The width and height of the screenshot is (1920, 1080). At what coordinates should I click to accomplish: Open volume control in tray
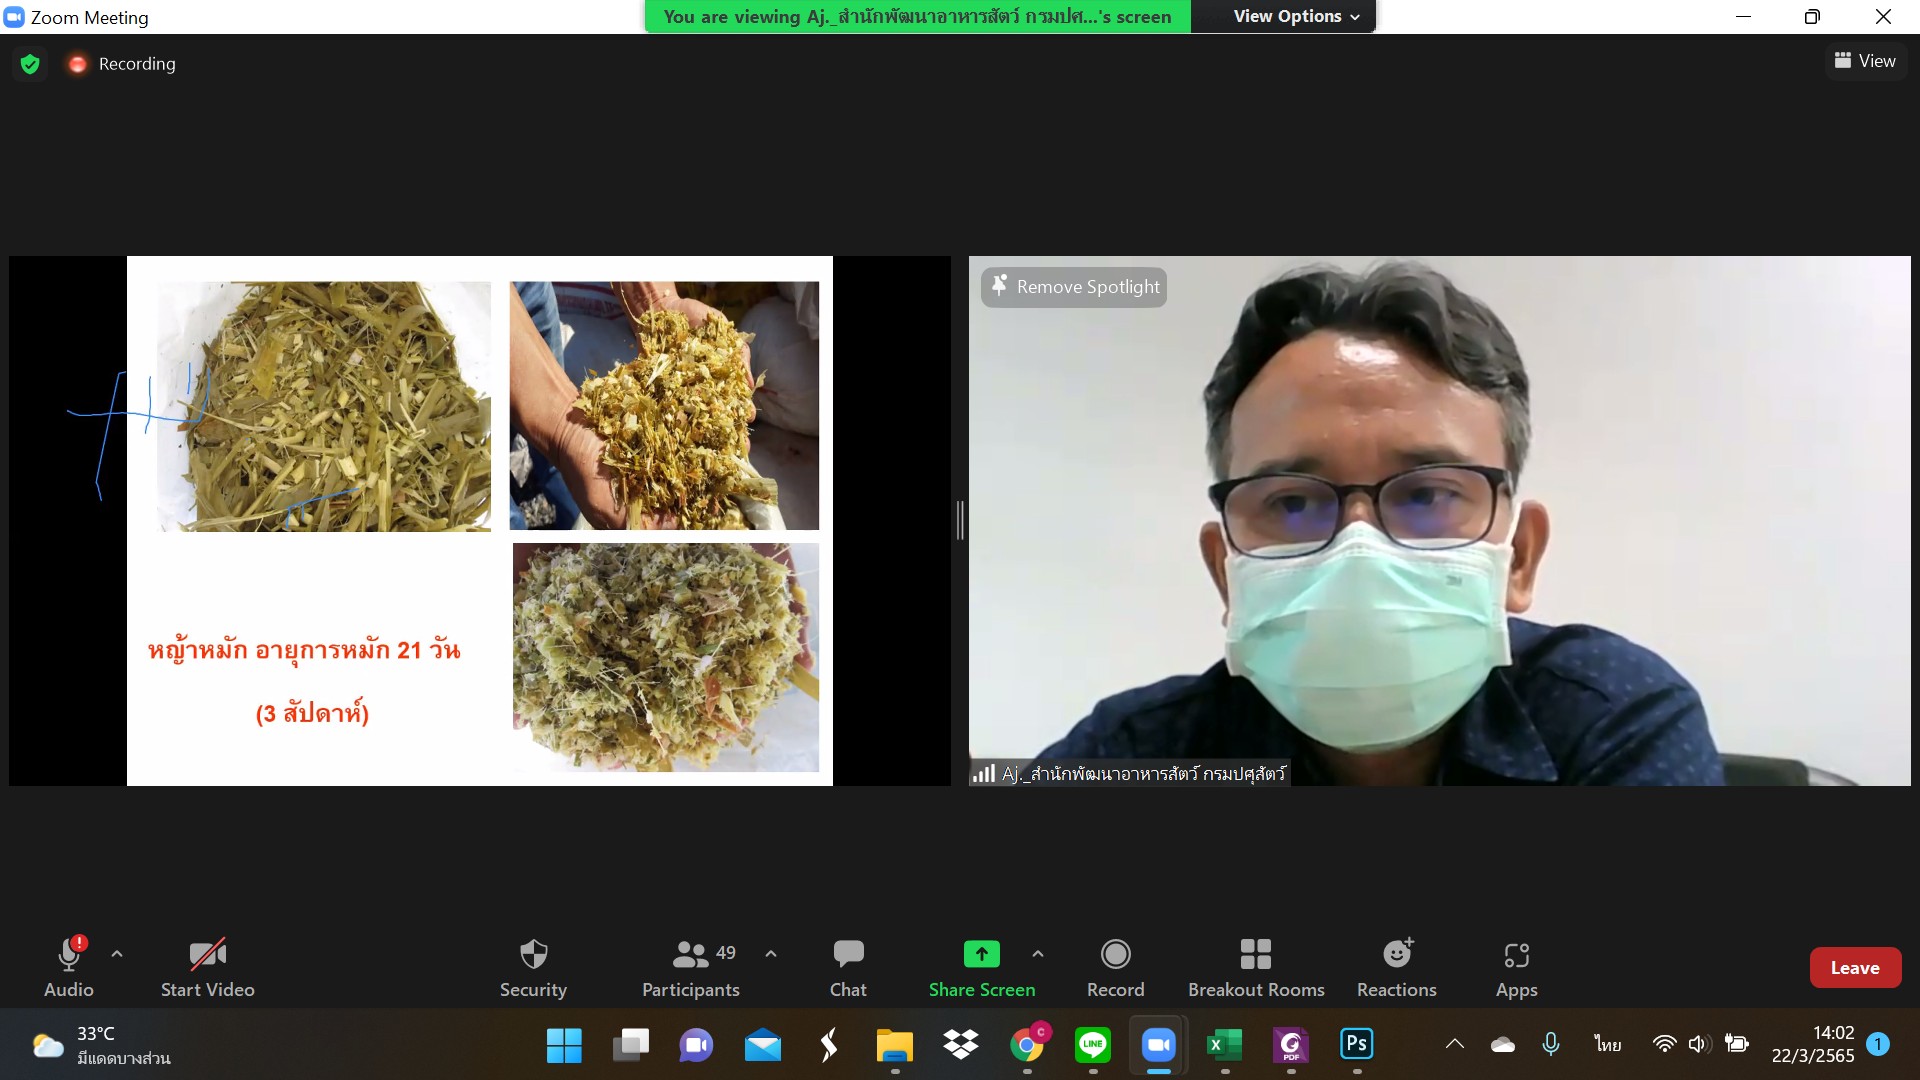1699,1044
